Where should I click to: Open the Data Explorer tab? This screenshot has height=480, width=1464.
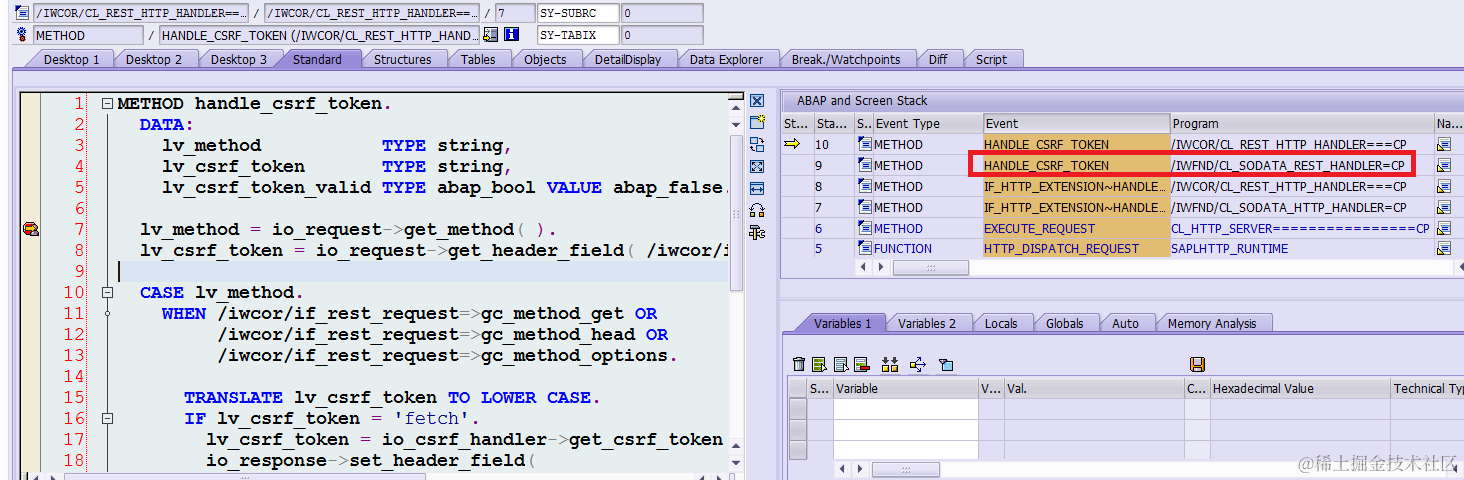click(726, 60)
